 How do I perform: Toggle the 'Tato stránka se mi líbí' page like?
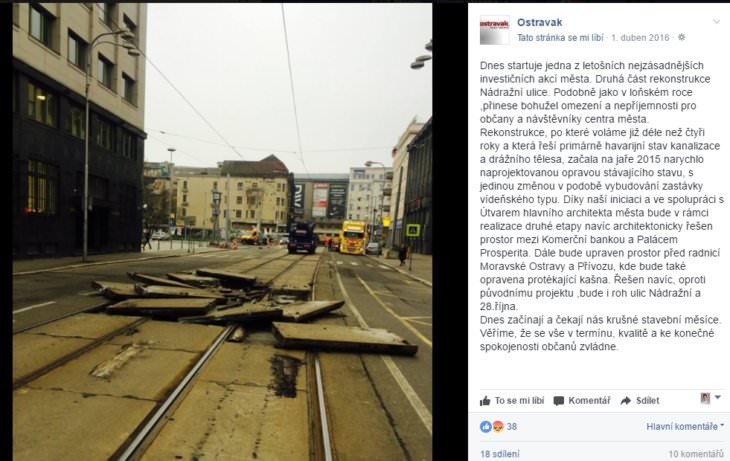(x=560, y=38)
